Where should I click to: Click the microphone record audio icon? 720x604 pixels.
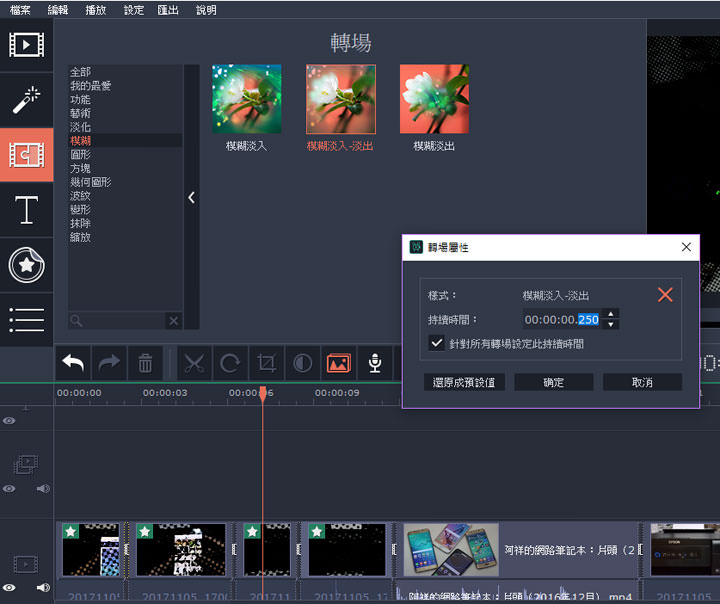[375, 363]
